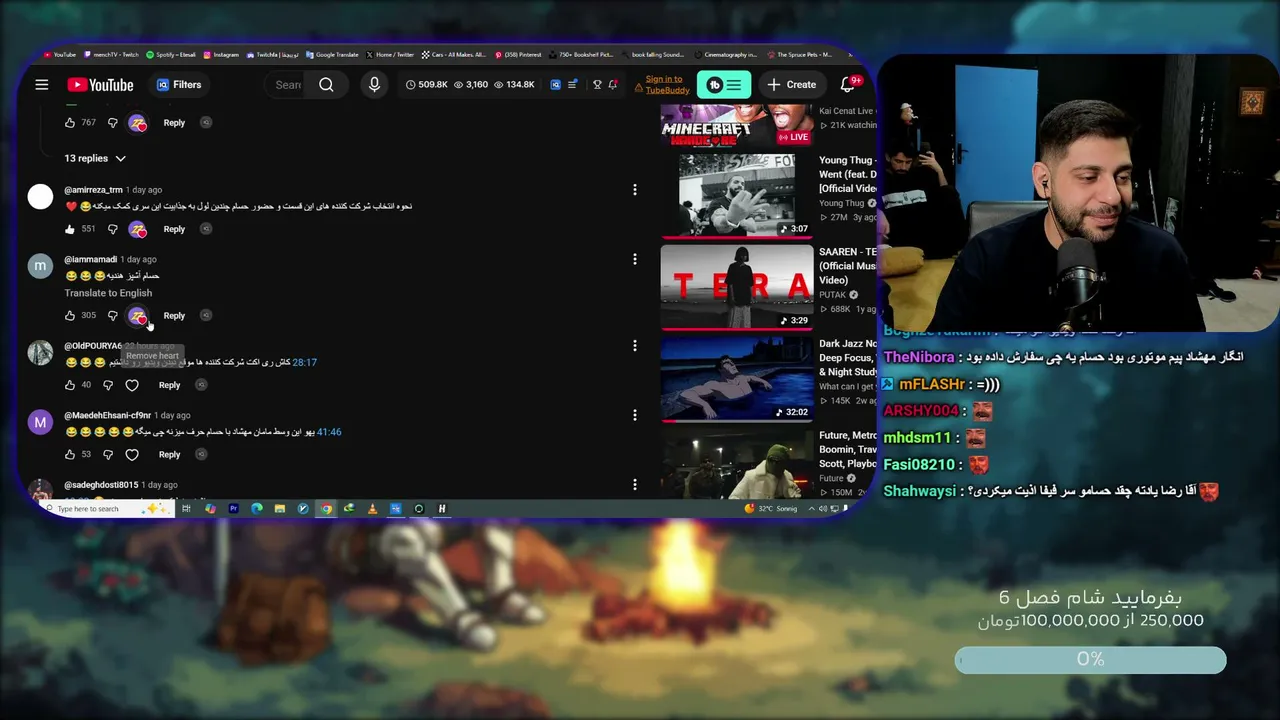The width and height of the screenshot is (1280, 720).
Task: Switch to the Spotify browser tab
Action: [171, 55]
